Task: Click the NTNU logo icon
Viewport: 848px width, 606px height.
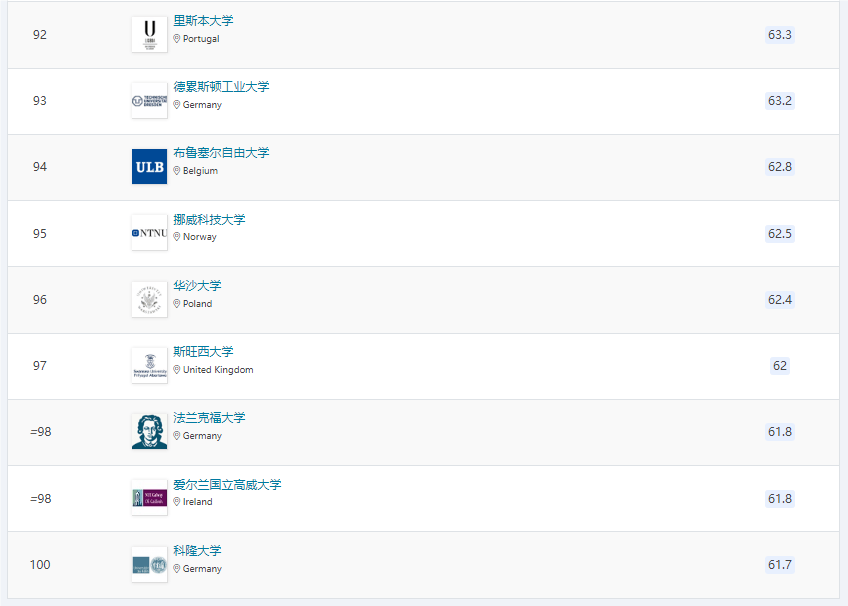Action: point(149,233)
